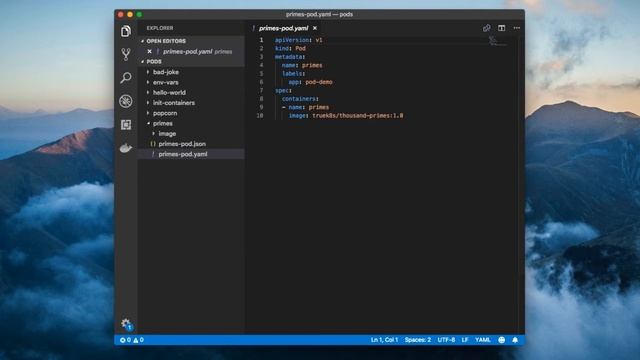Image resolution: width=640 pixels, height=360 pixels.
Task: Click the EXPLORER panel title
Action: (x=160, y=28)
